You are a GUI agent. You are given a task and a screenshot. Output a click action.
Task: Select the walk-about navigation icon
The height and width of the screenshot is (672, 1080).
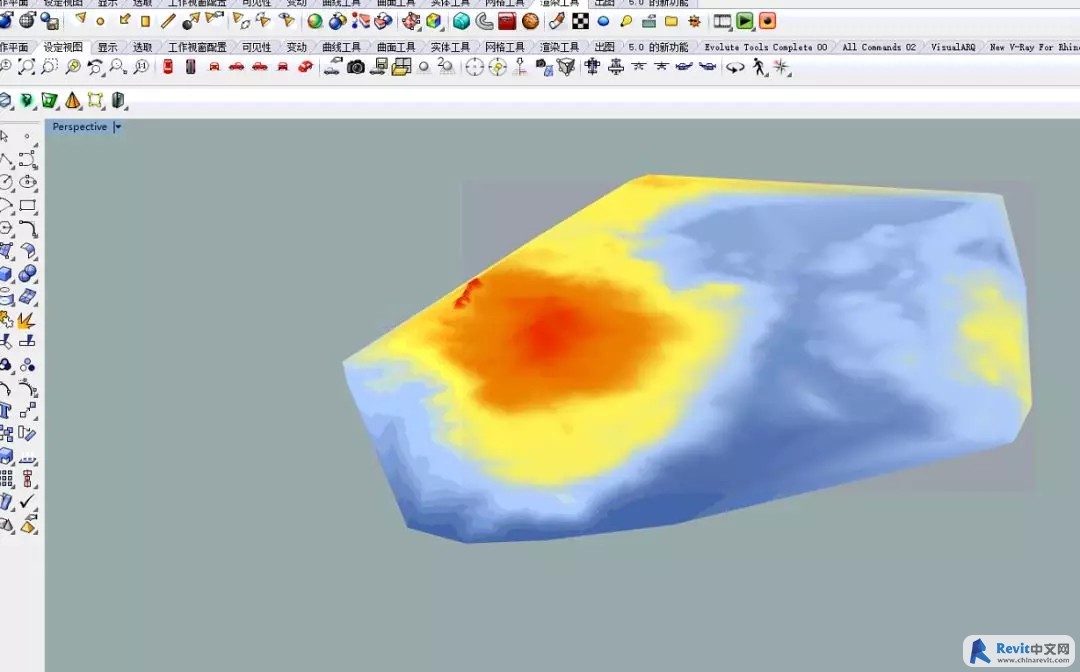tap(760, 67)
